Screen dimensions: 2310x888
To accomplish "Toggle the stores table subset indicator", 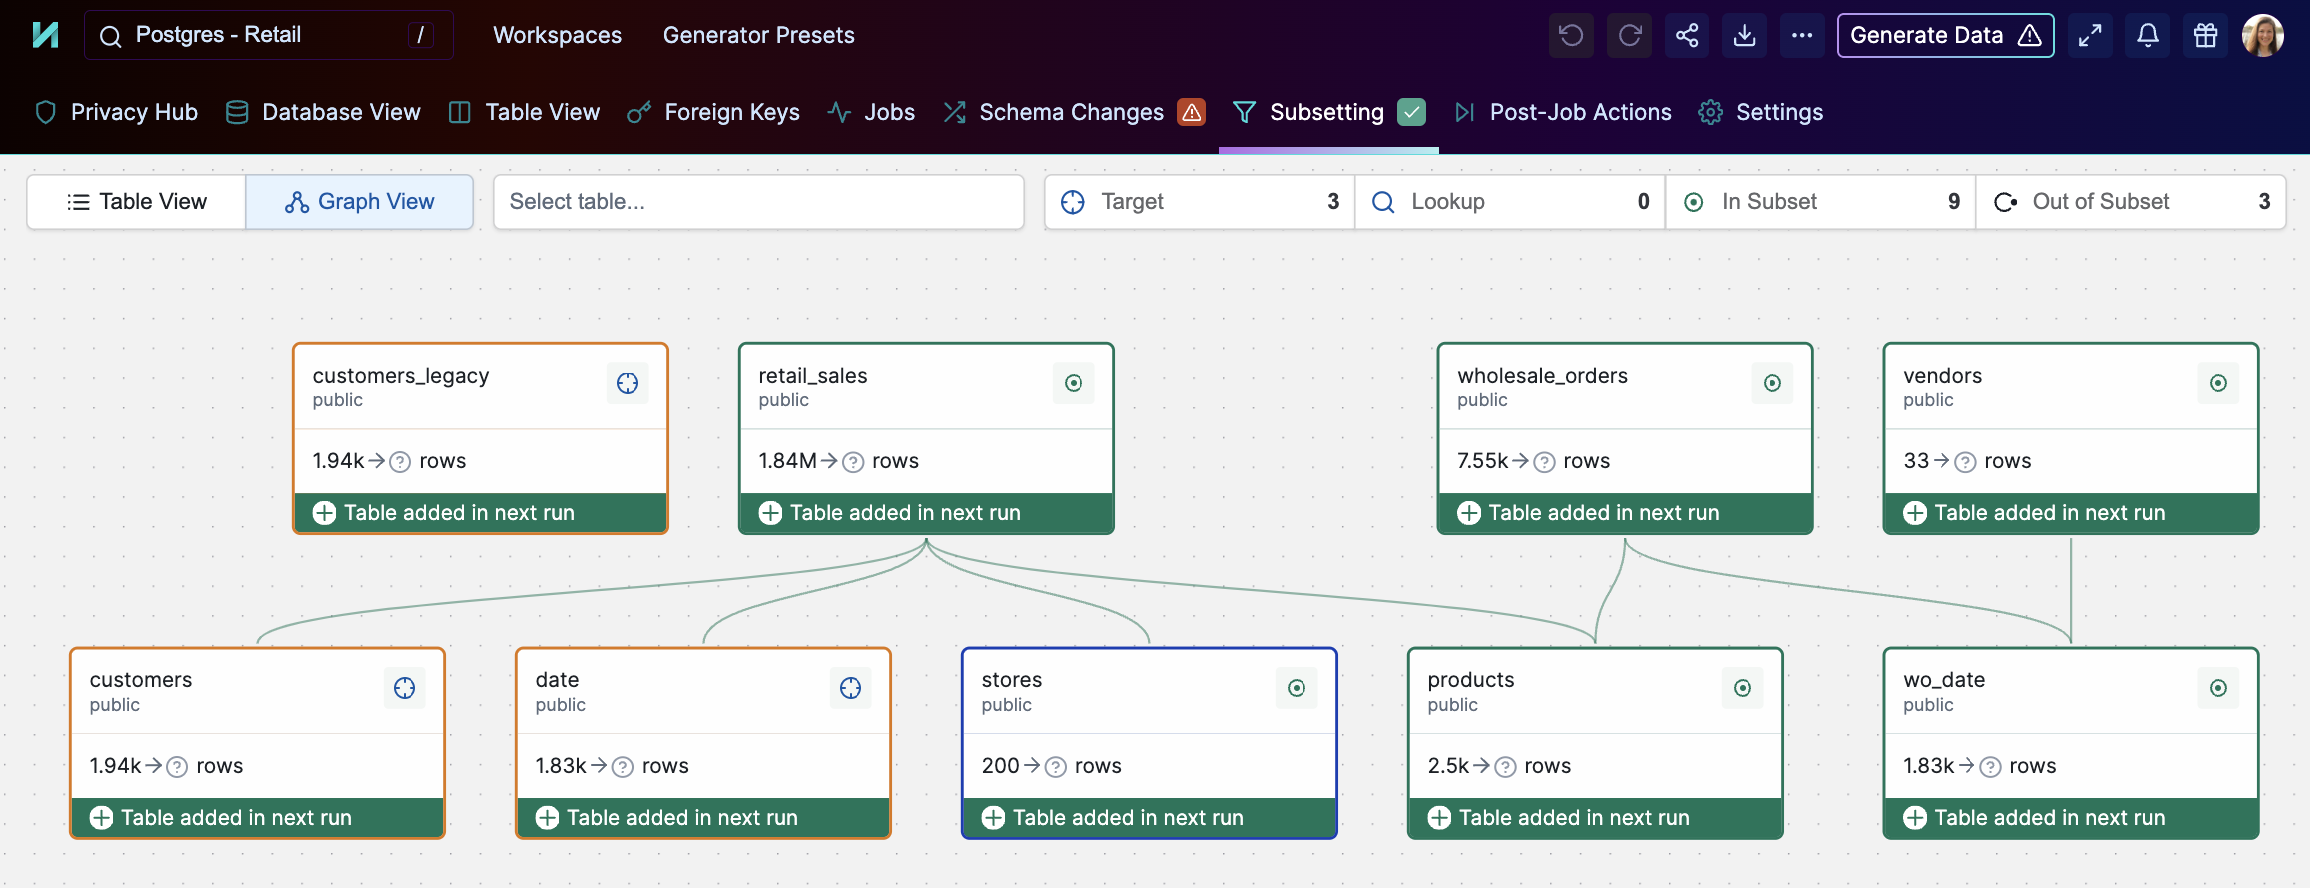I will pos(1296,688).
